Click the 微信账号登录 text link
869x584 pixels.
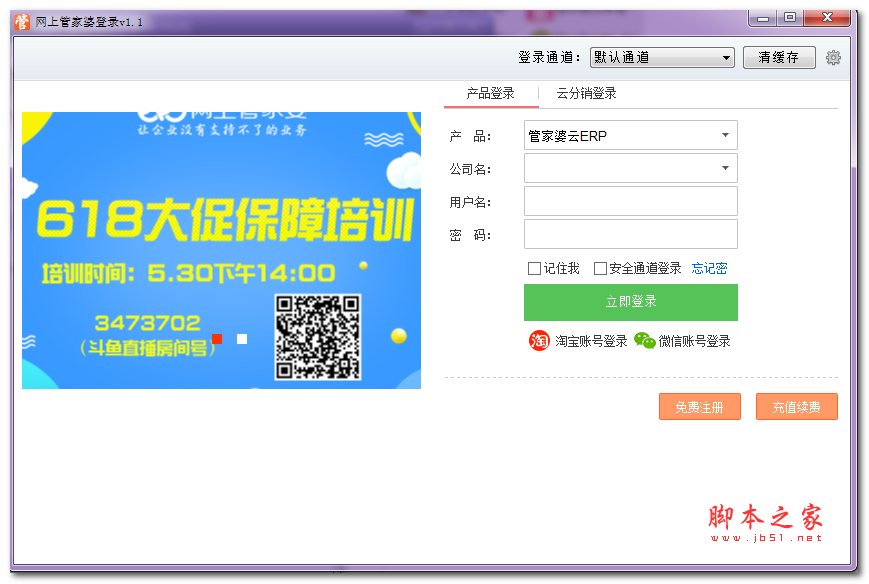(694, 341)
